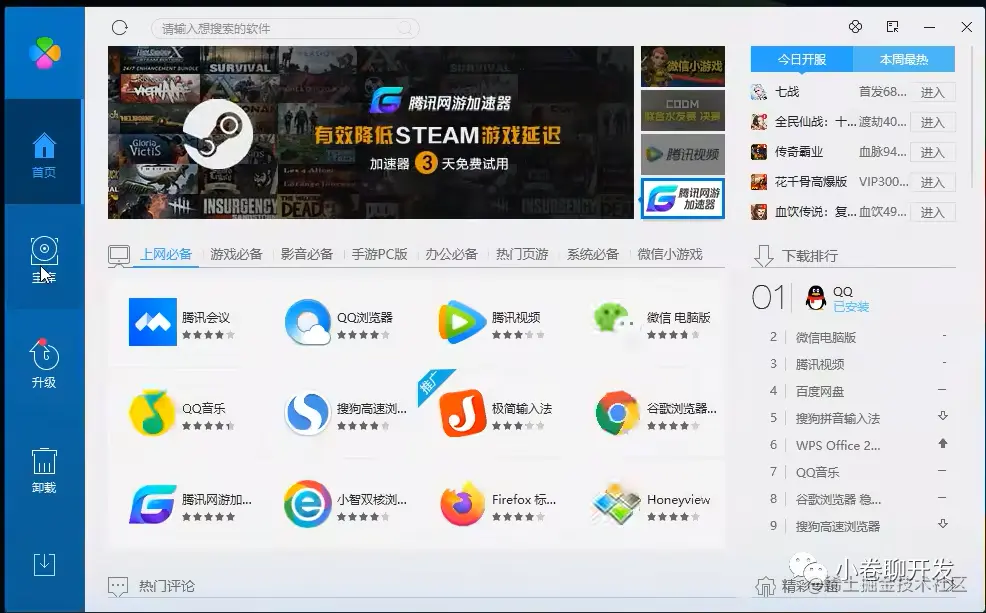
Task: Switch to the 本周最热 tab
Action: [x=904, y=59]
